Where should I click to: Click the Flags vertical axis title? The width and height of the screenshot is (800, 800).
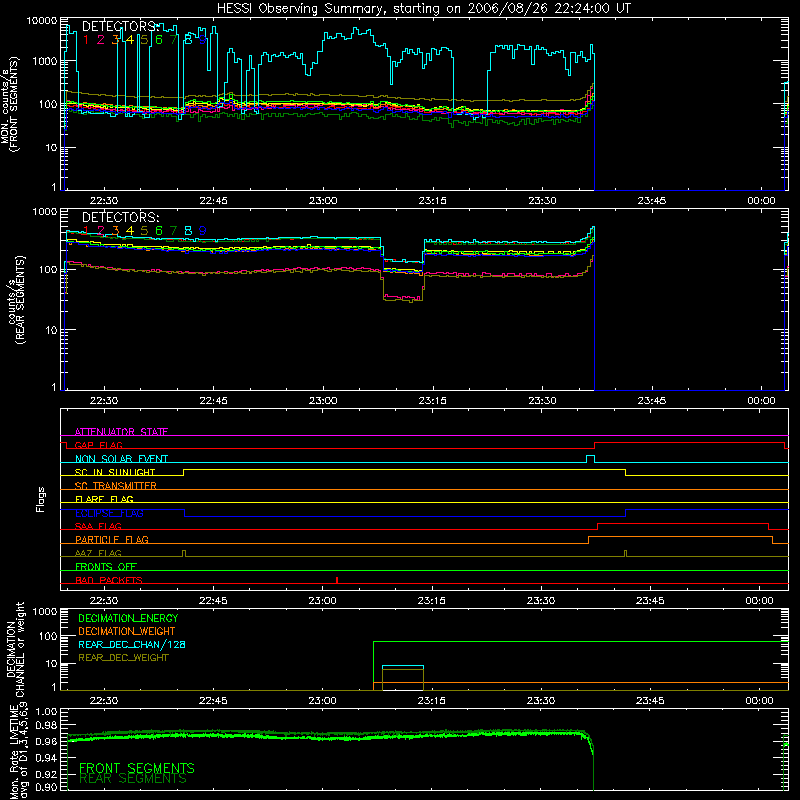coord(41,499)
